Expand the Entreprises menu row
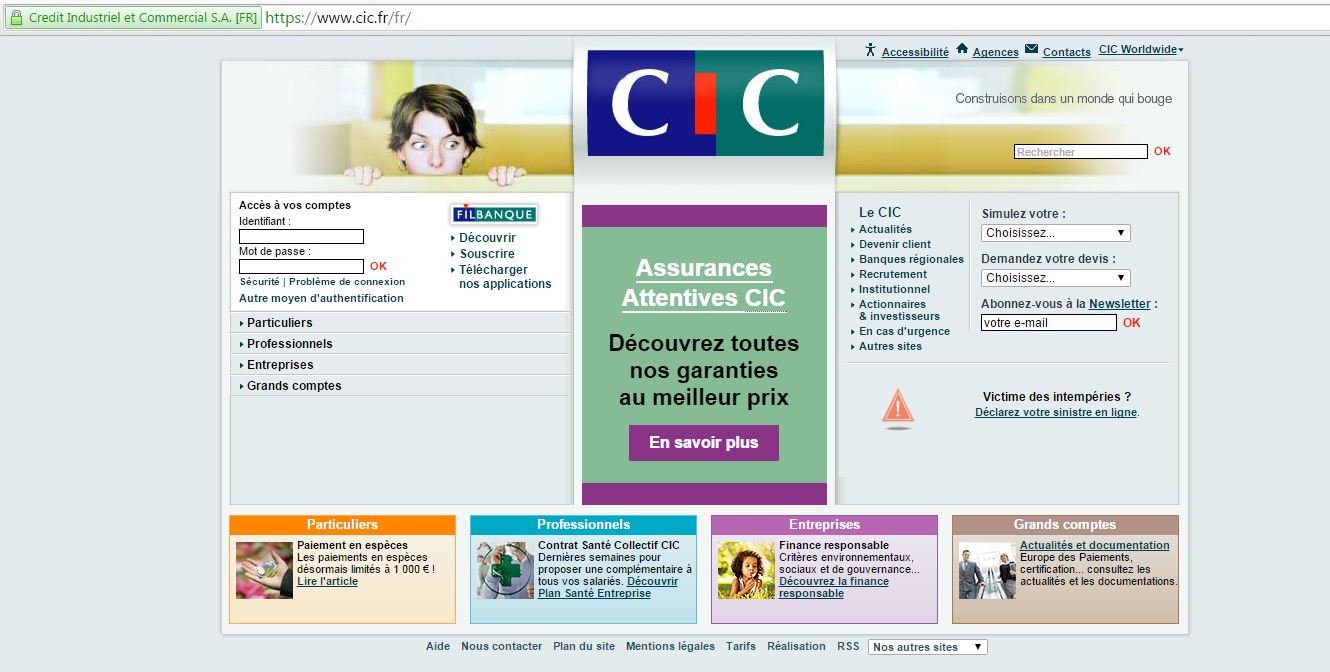The height and width of the screenshot is (672, 1330). (401, 365)
